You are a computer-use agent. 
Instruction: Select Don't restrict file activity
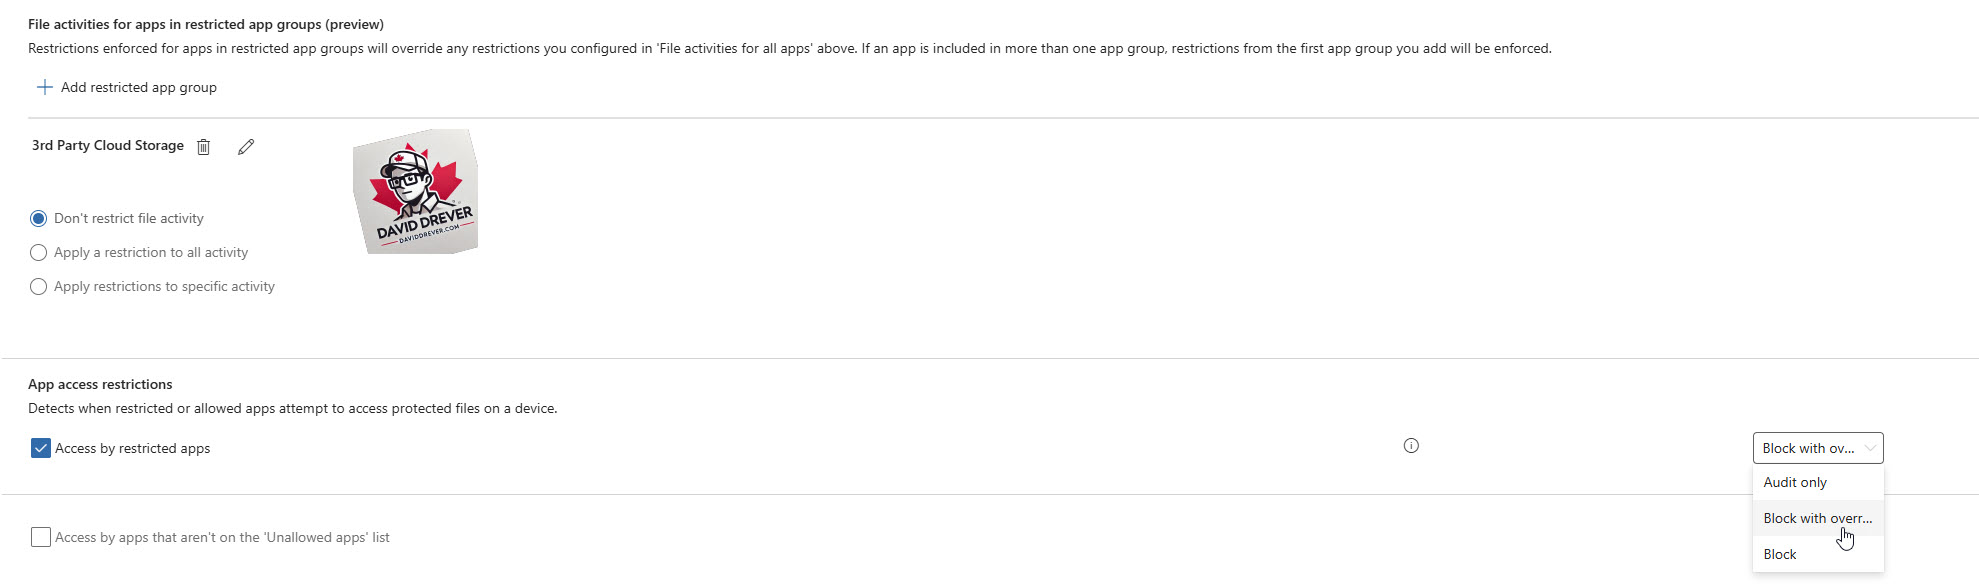(x=38, y=218)
